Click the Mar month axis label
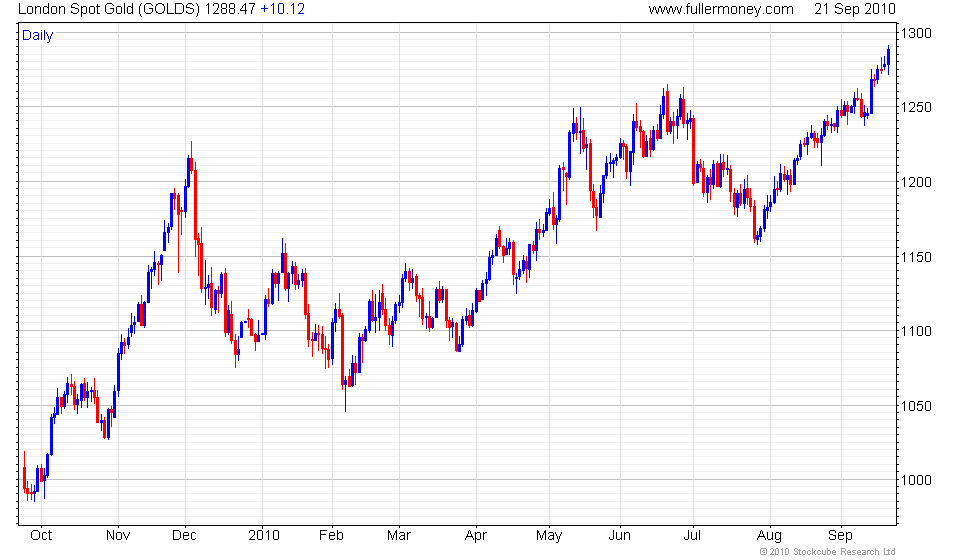The image size is (980, 560). 399,535
